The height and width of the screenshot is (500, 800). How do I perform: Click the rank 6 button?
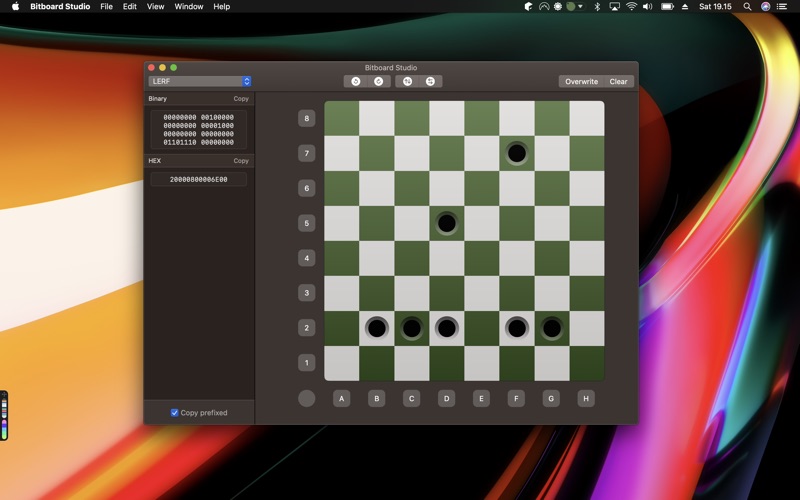pos(307,188)
